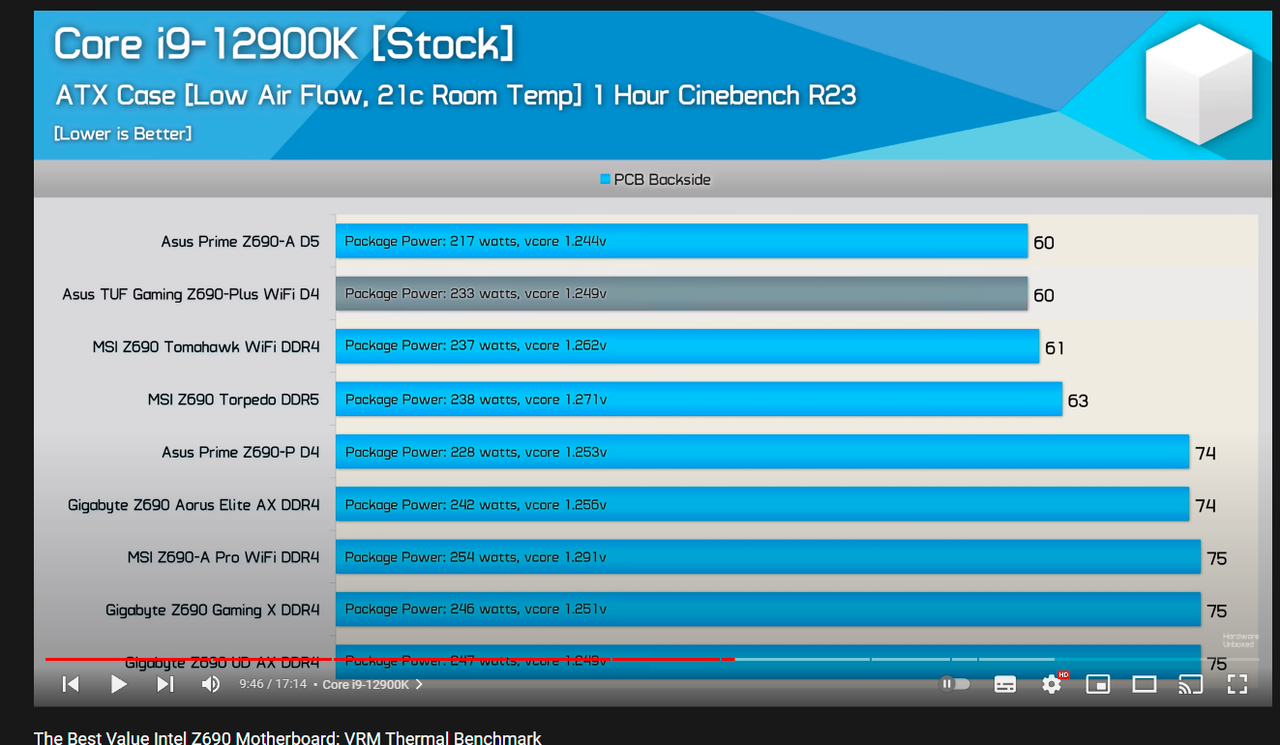Click the 61 value on Tomahawk bar
Viewport: 1280px width, 745px height.
[x=1055, y=347]
